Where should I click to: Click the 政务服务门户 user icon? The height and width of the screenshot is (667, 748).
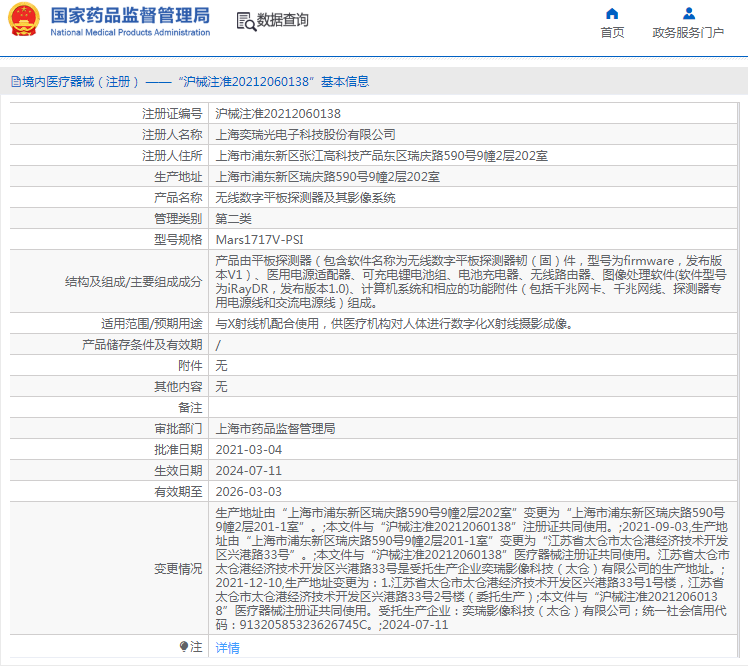[x=689, y=13]
